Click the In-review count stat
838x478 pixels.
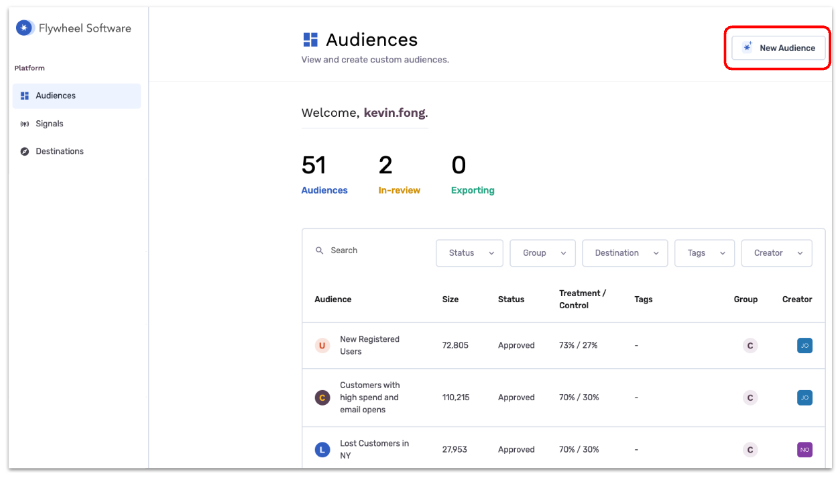click(x=399, y=190)
